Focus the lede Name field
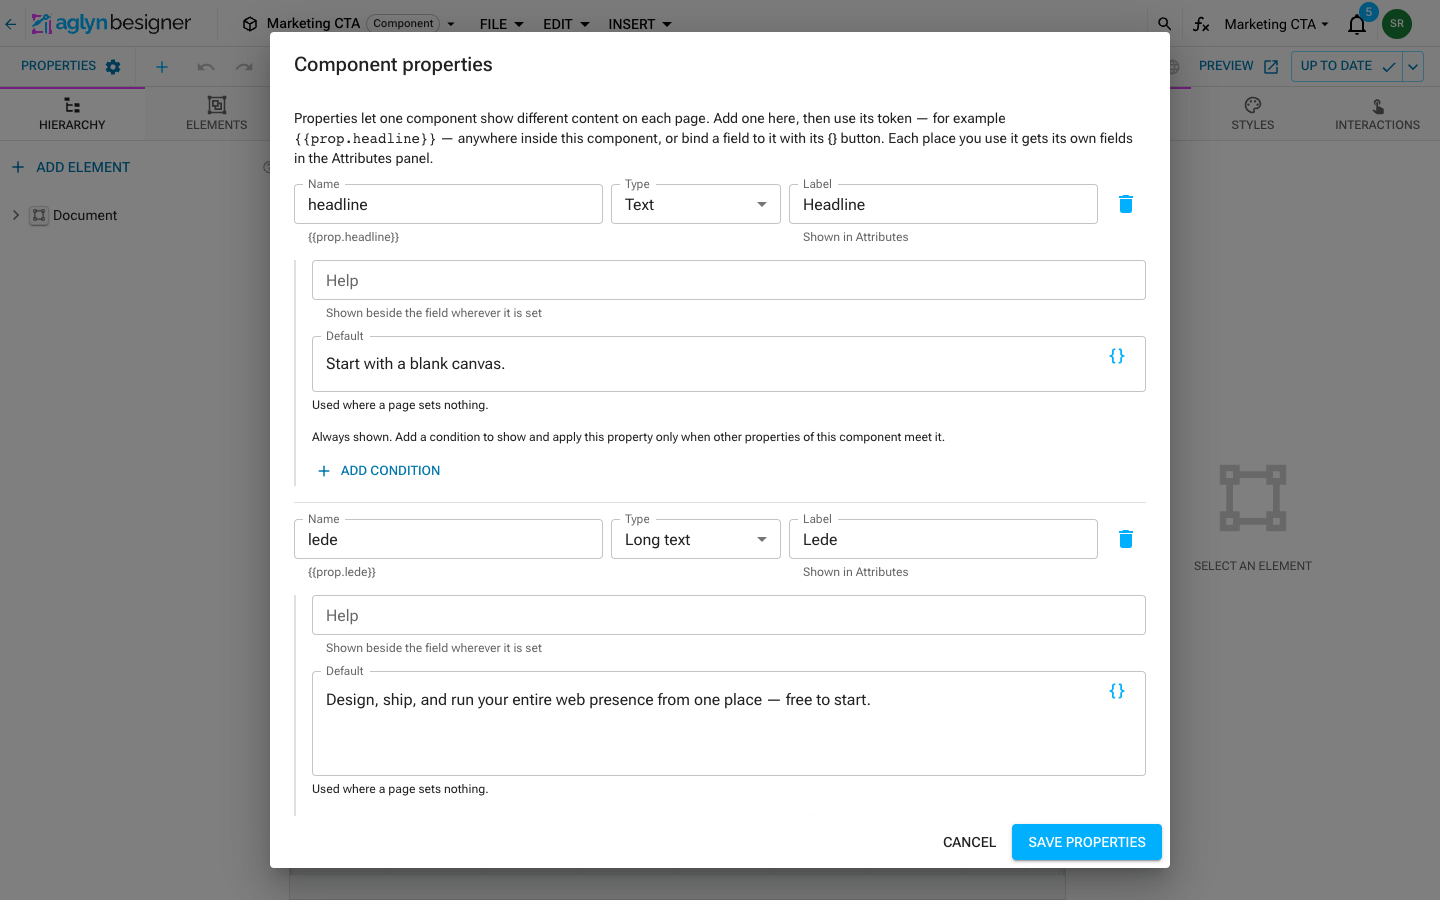 click(x=448, y=539)
